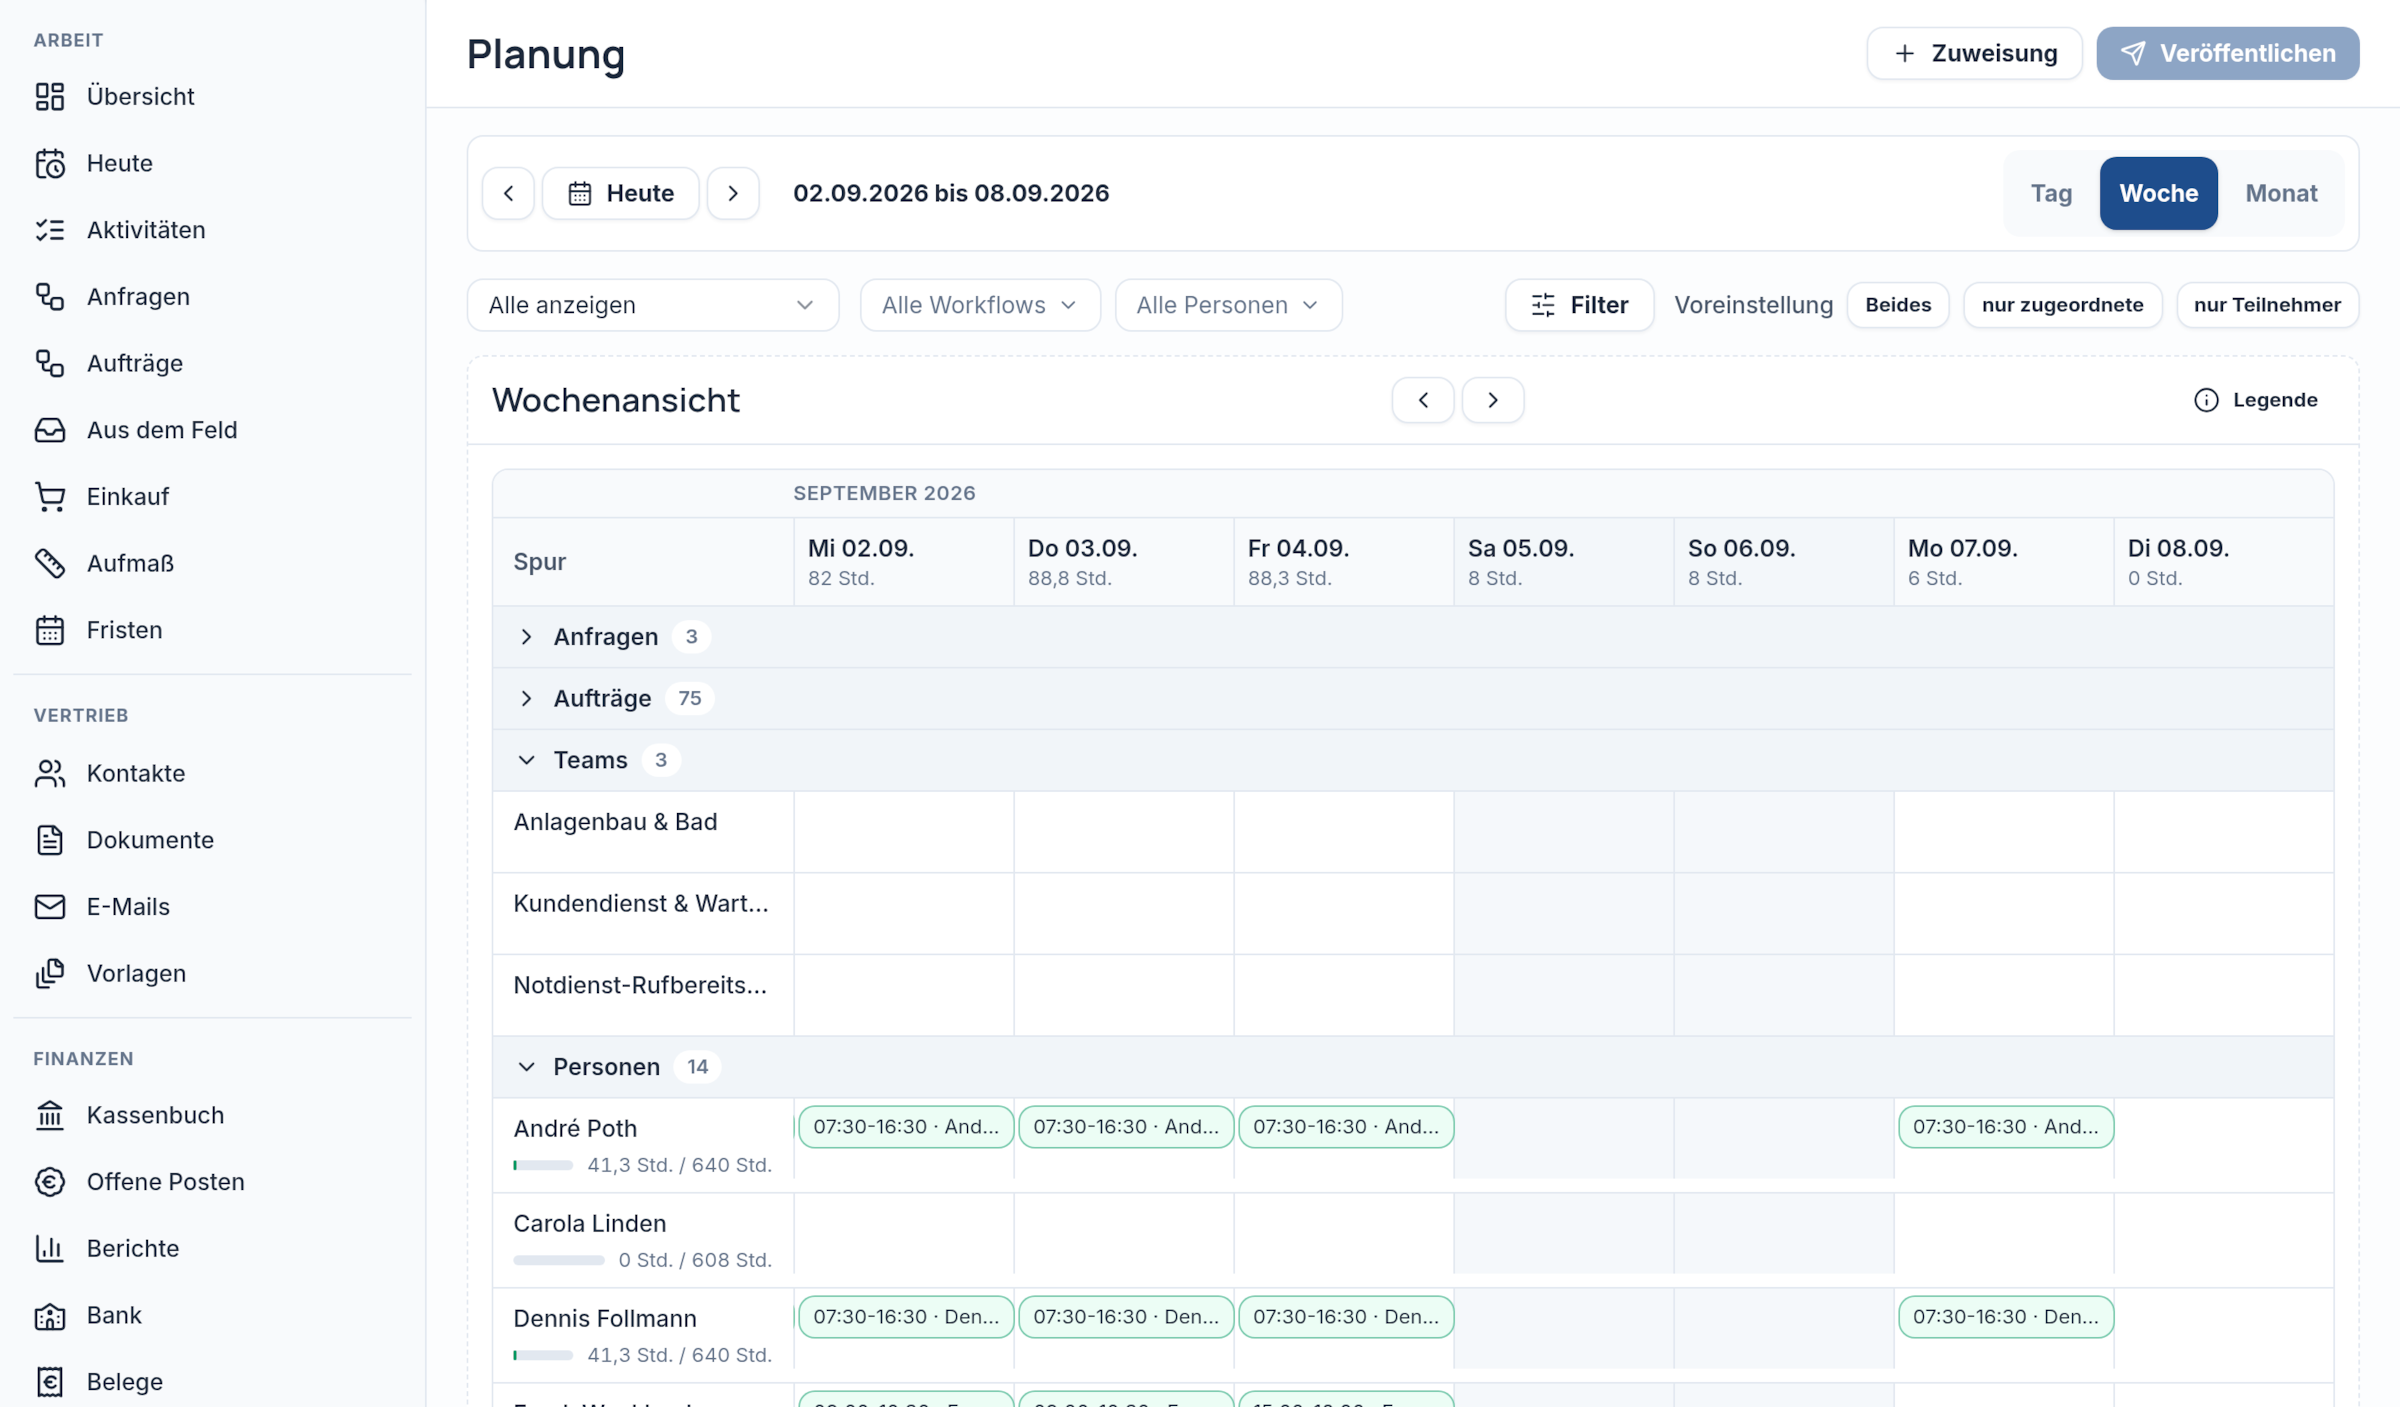Open the Filter button
The image size is (2400, 1407).
(x=1579, y=305)
